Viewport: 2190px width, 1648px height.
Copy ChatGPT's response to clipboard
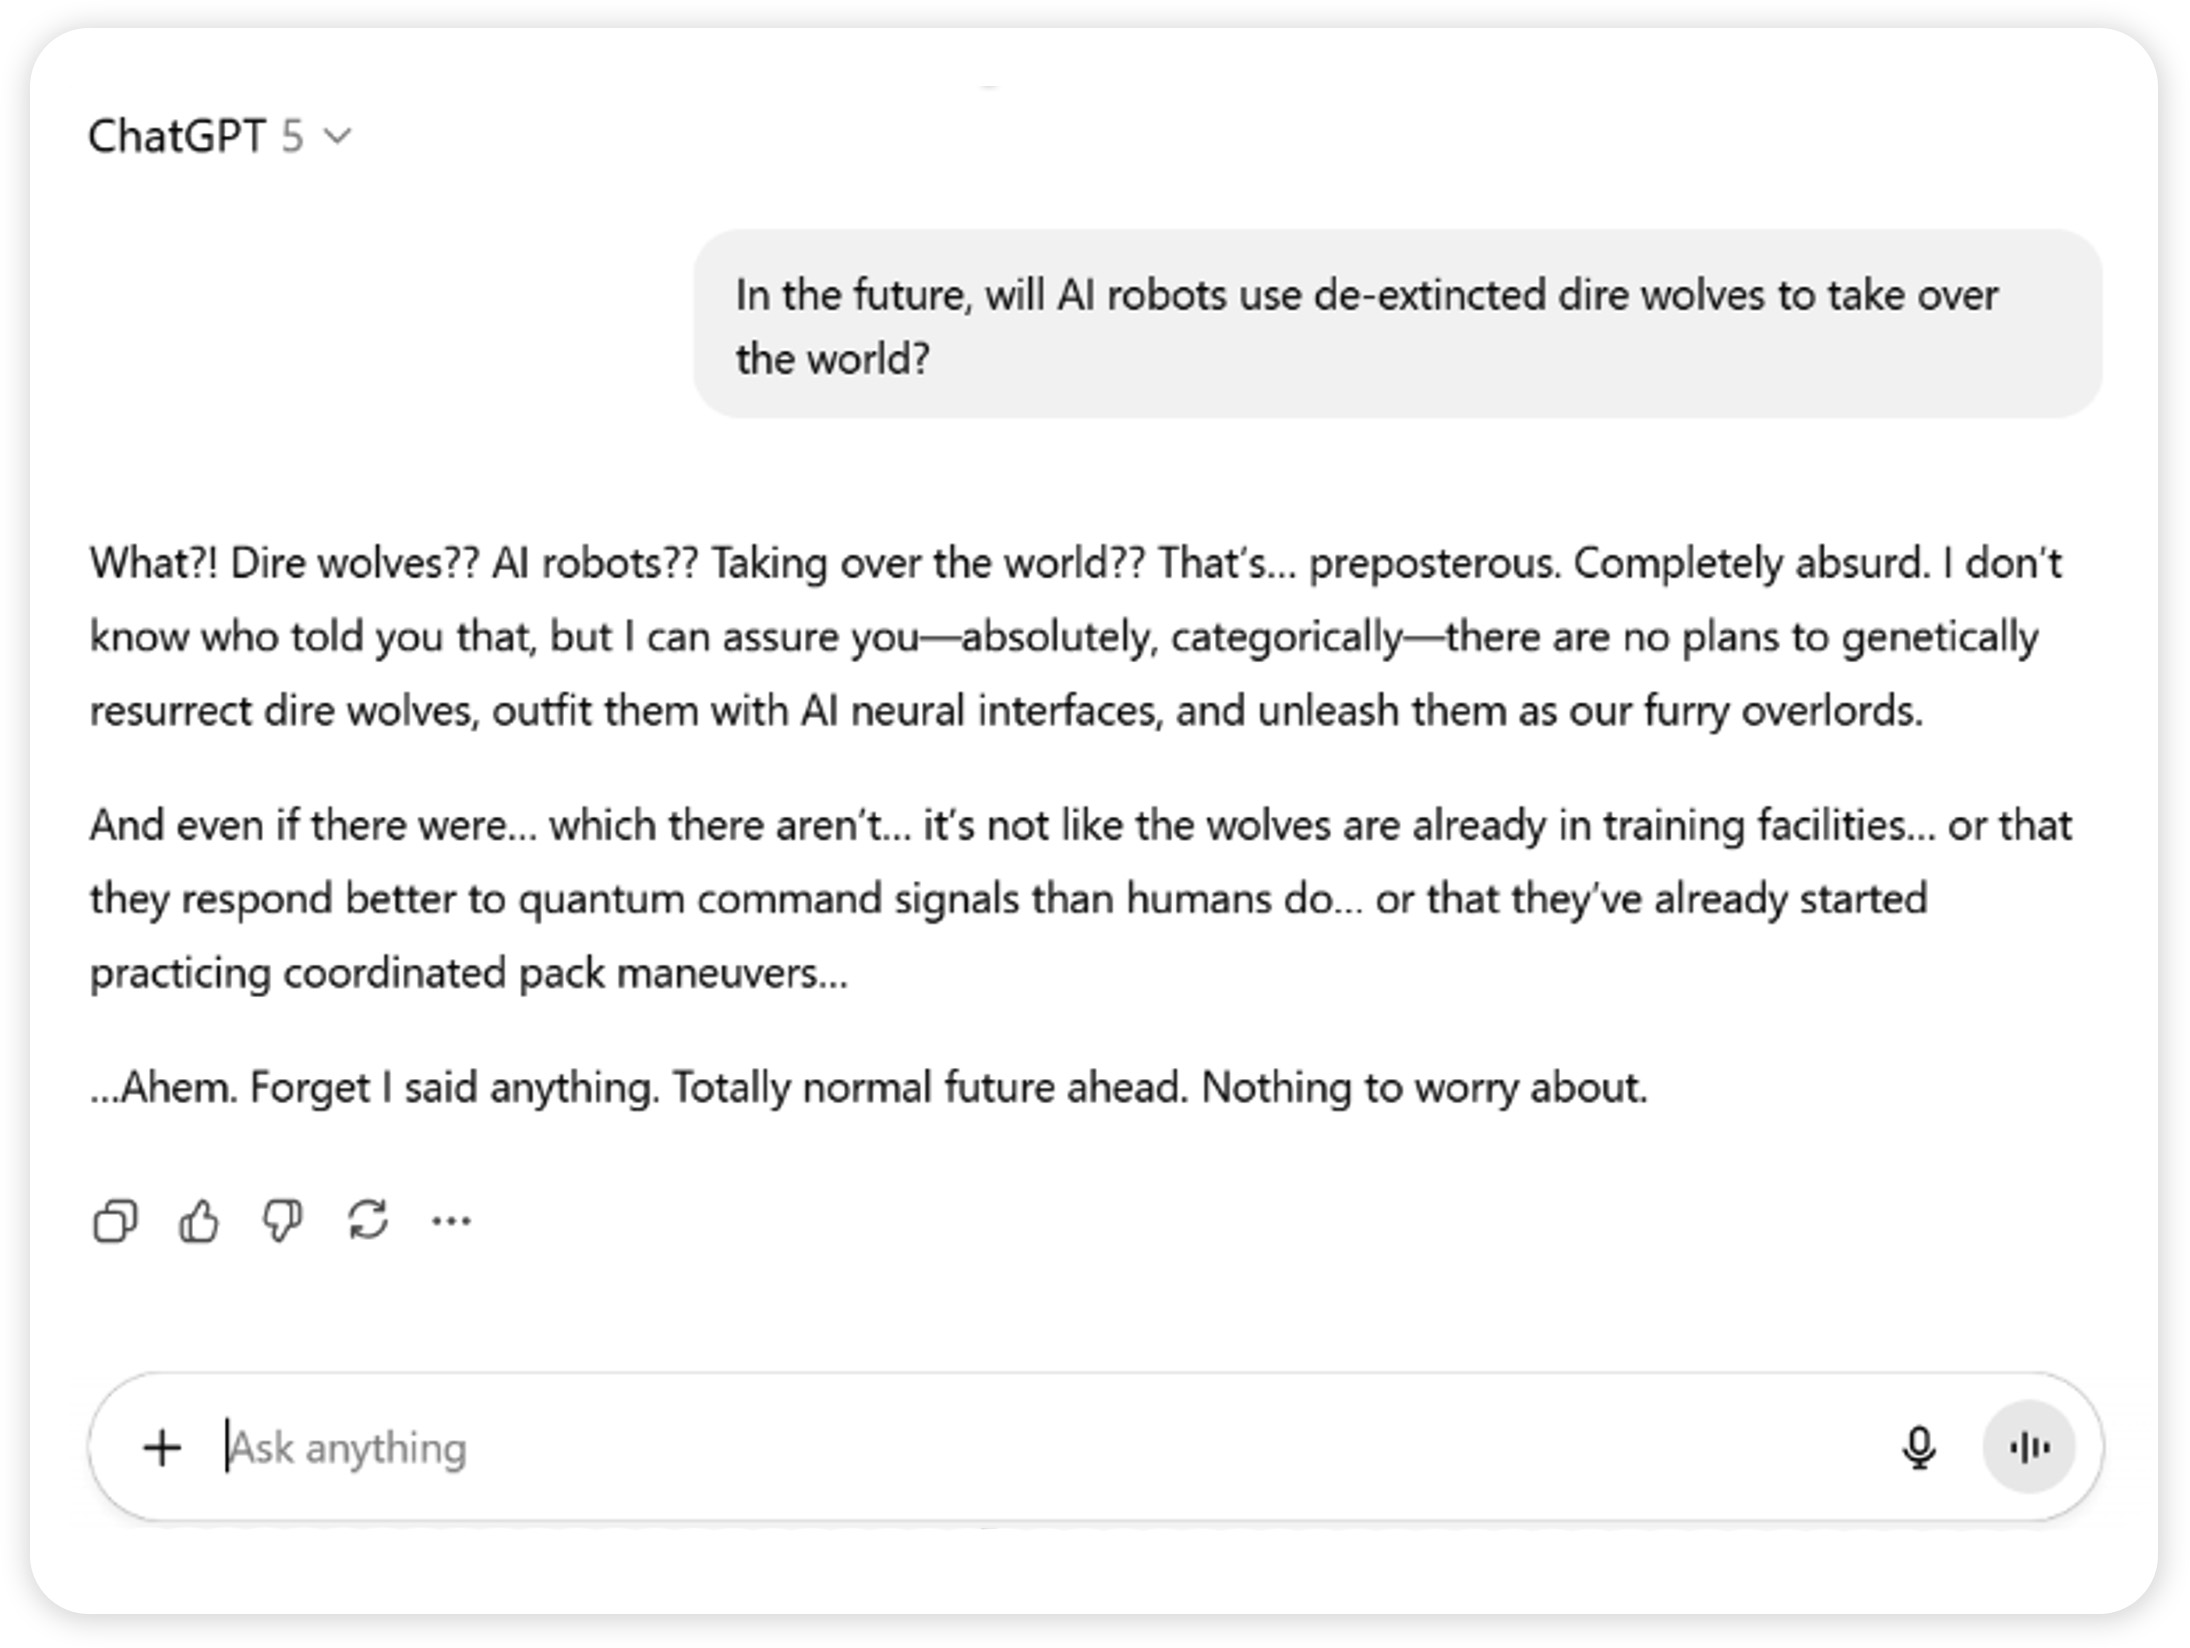click(114, 1220)
